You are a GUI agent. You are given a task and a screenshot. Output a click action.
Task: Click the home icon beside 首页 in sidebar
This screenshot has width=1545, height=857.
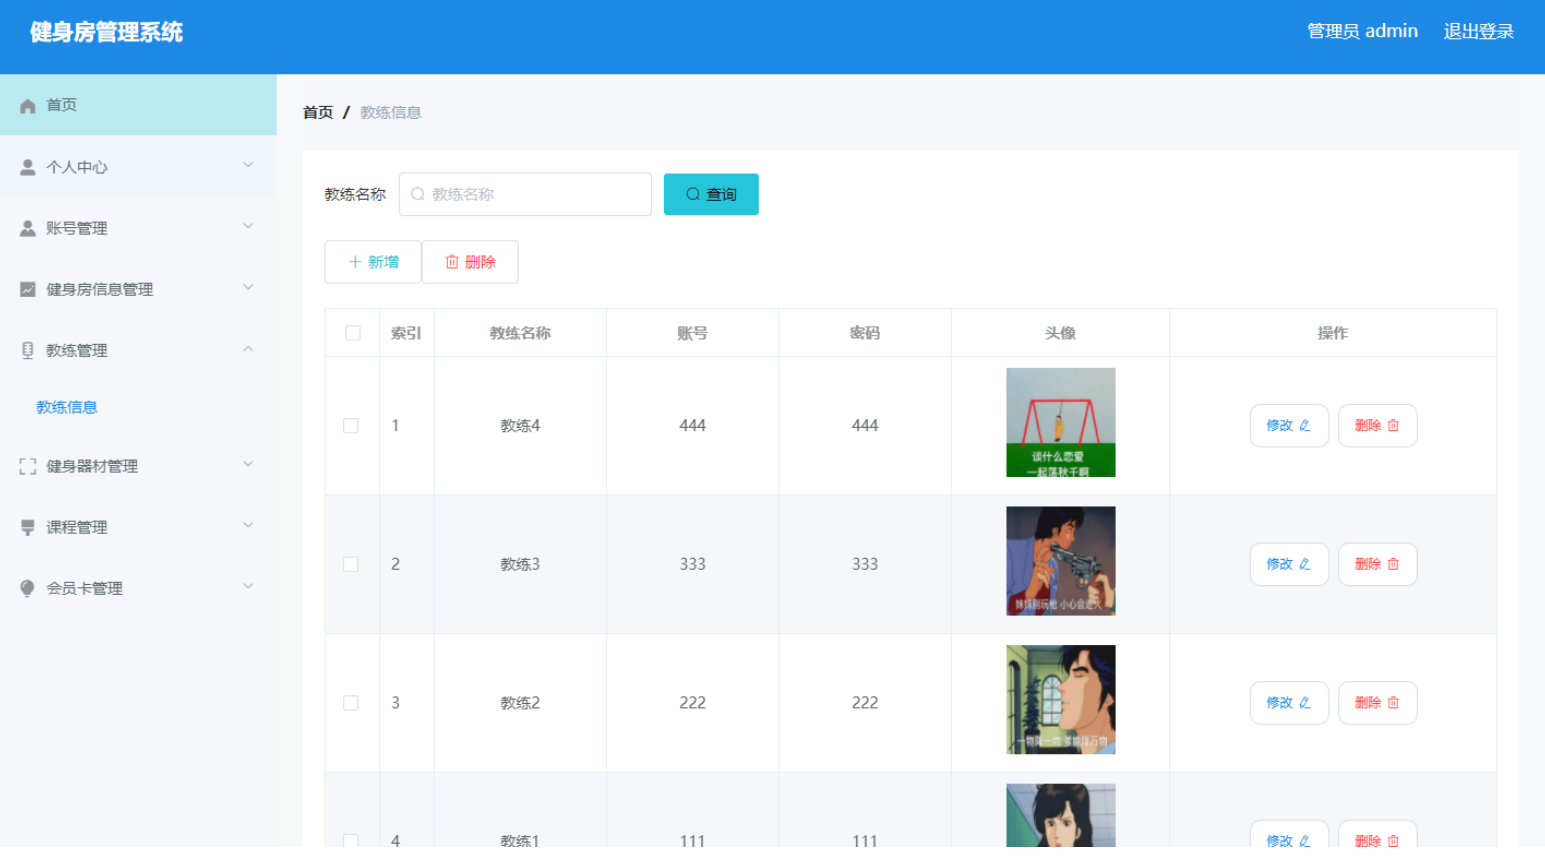28,106
